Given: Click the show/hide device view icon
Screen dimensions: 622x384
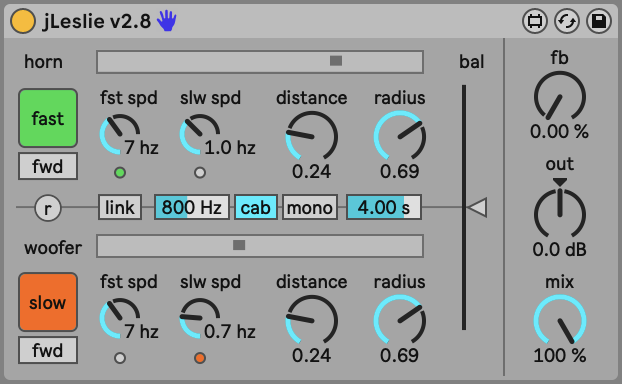Looking at the screenshot, I should pos(535,21).
